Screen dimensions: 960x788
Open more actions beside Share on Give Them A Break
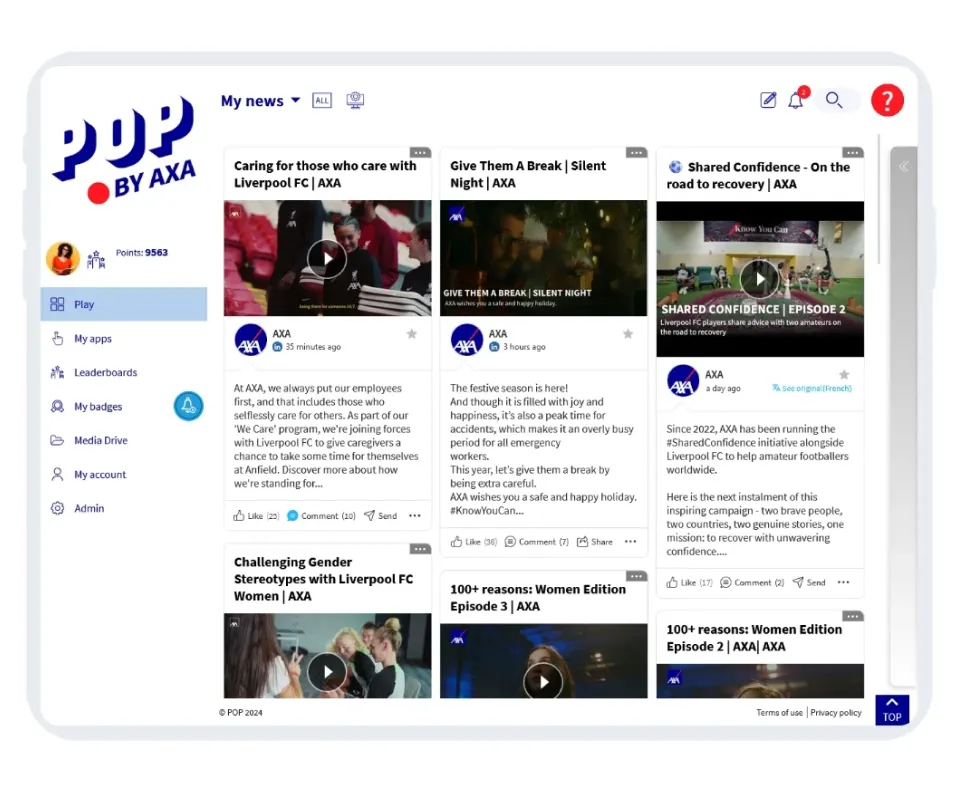point(631,541)
